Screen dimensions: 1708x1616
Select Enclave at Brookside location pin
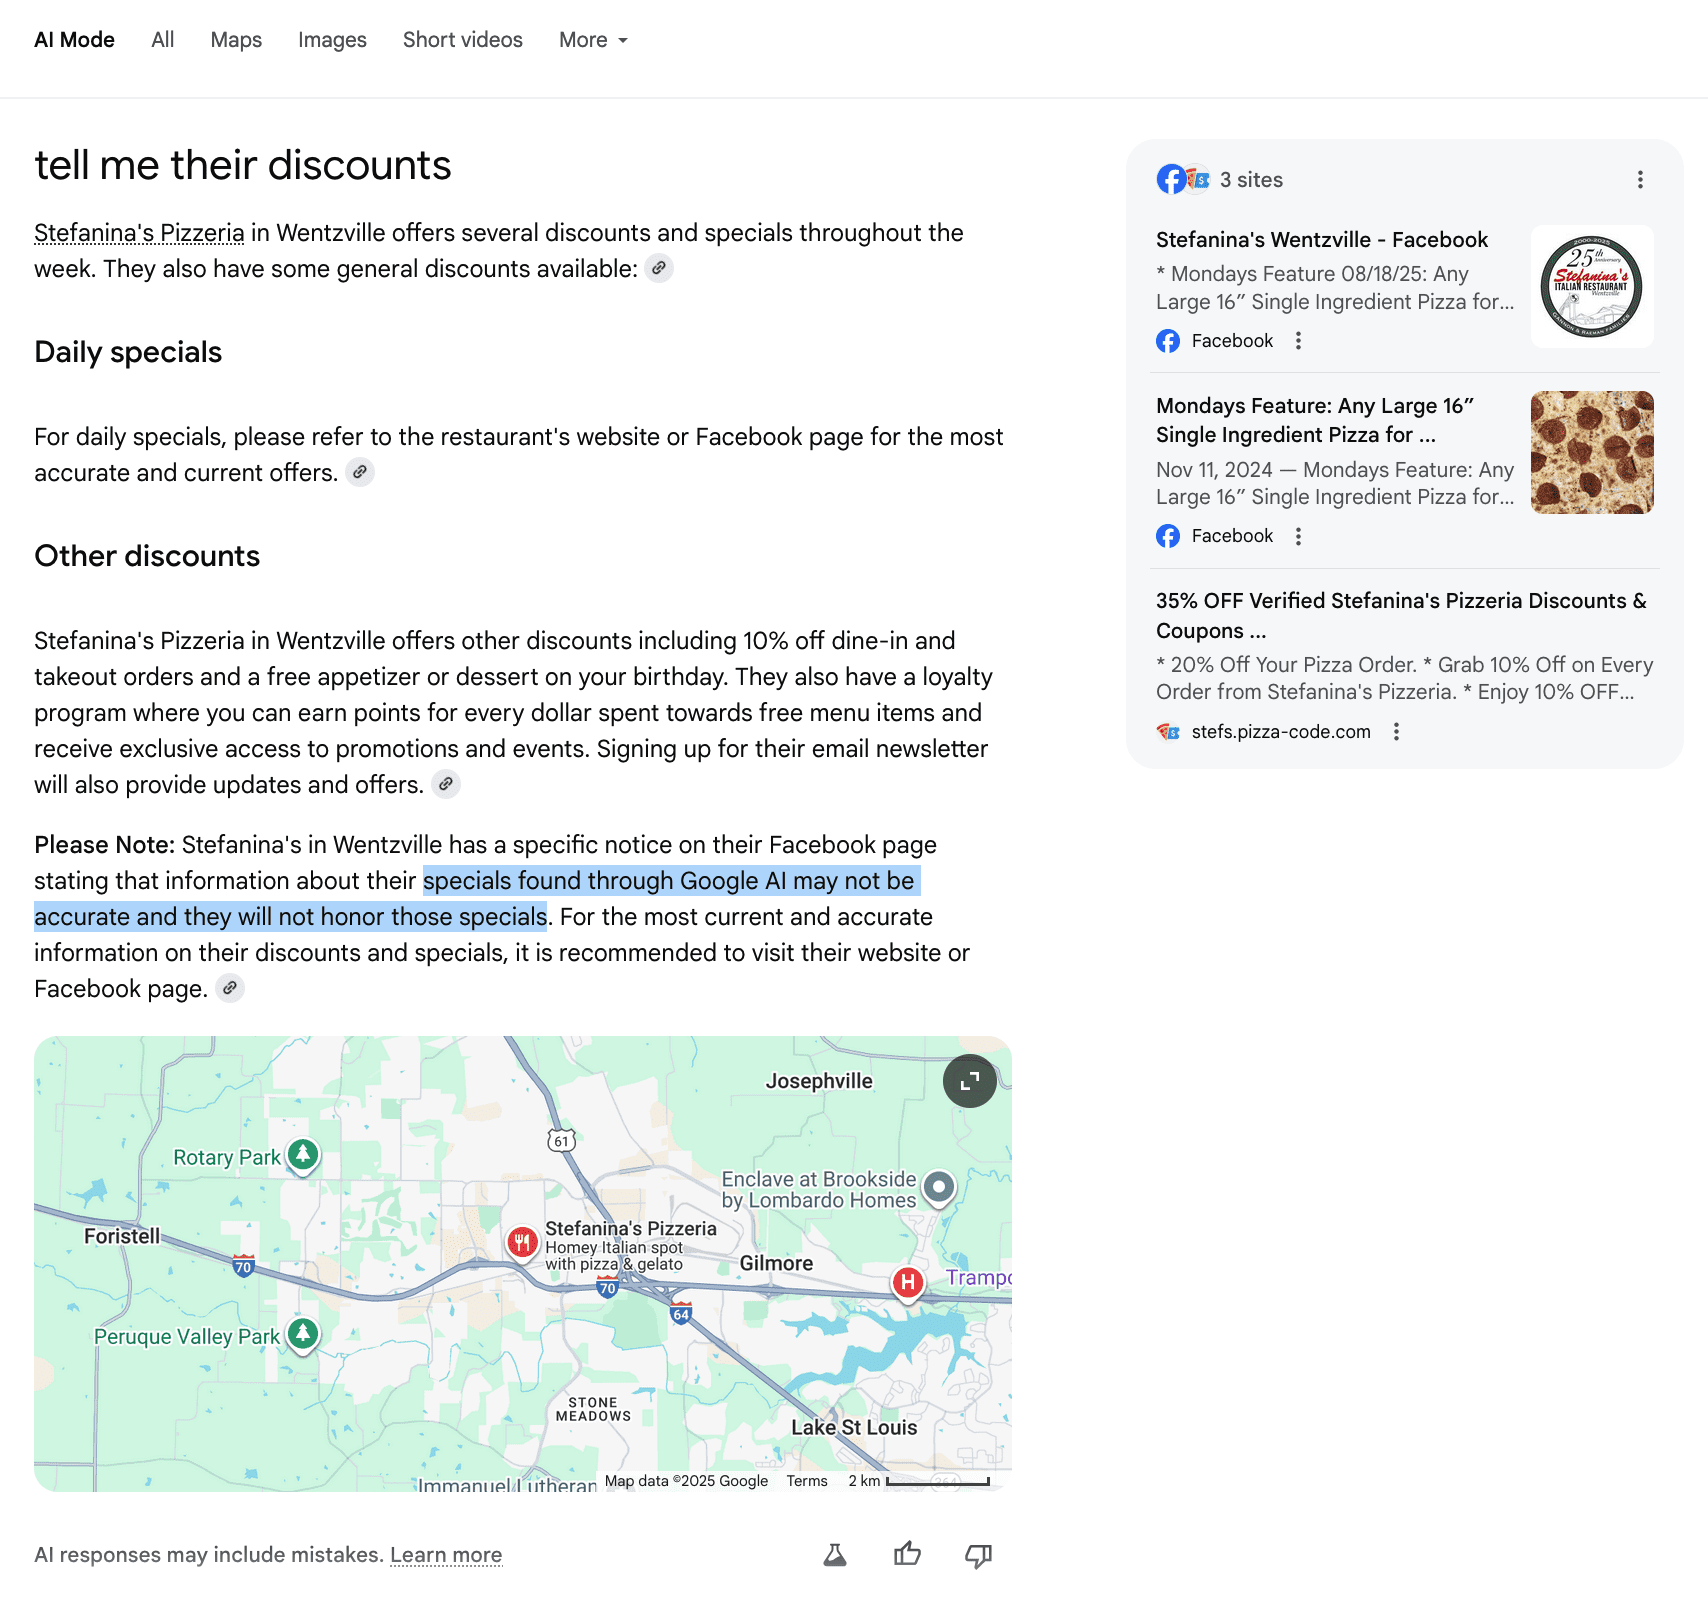(x=938, y=1188)
